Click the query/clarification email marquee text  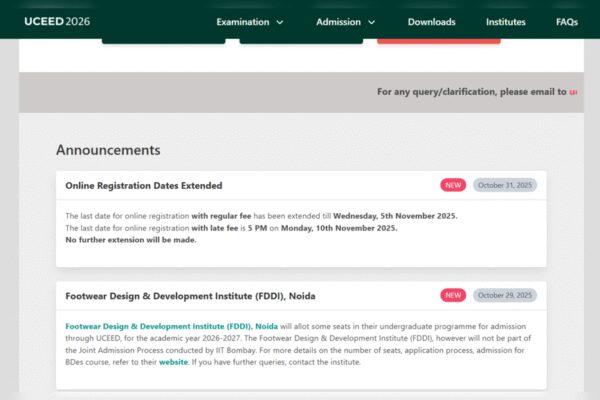(x=471, y=92)
